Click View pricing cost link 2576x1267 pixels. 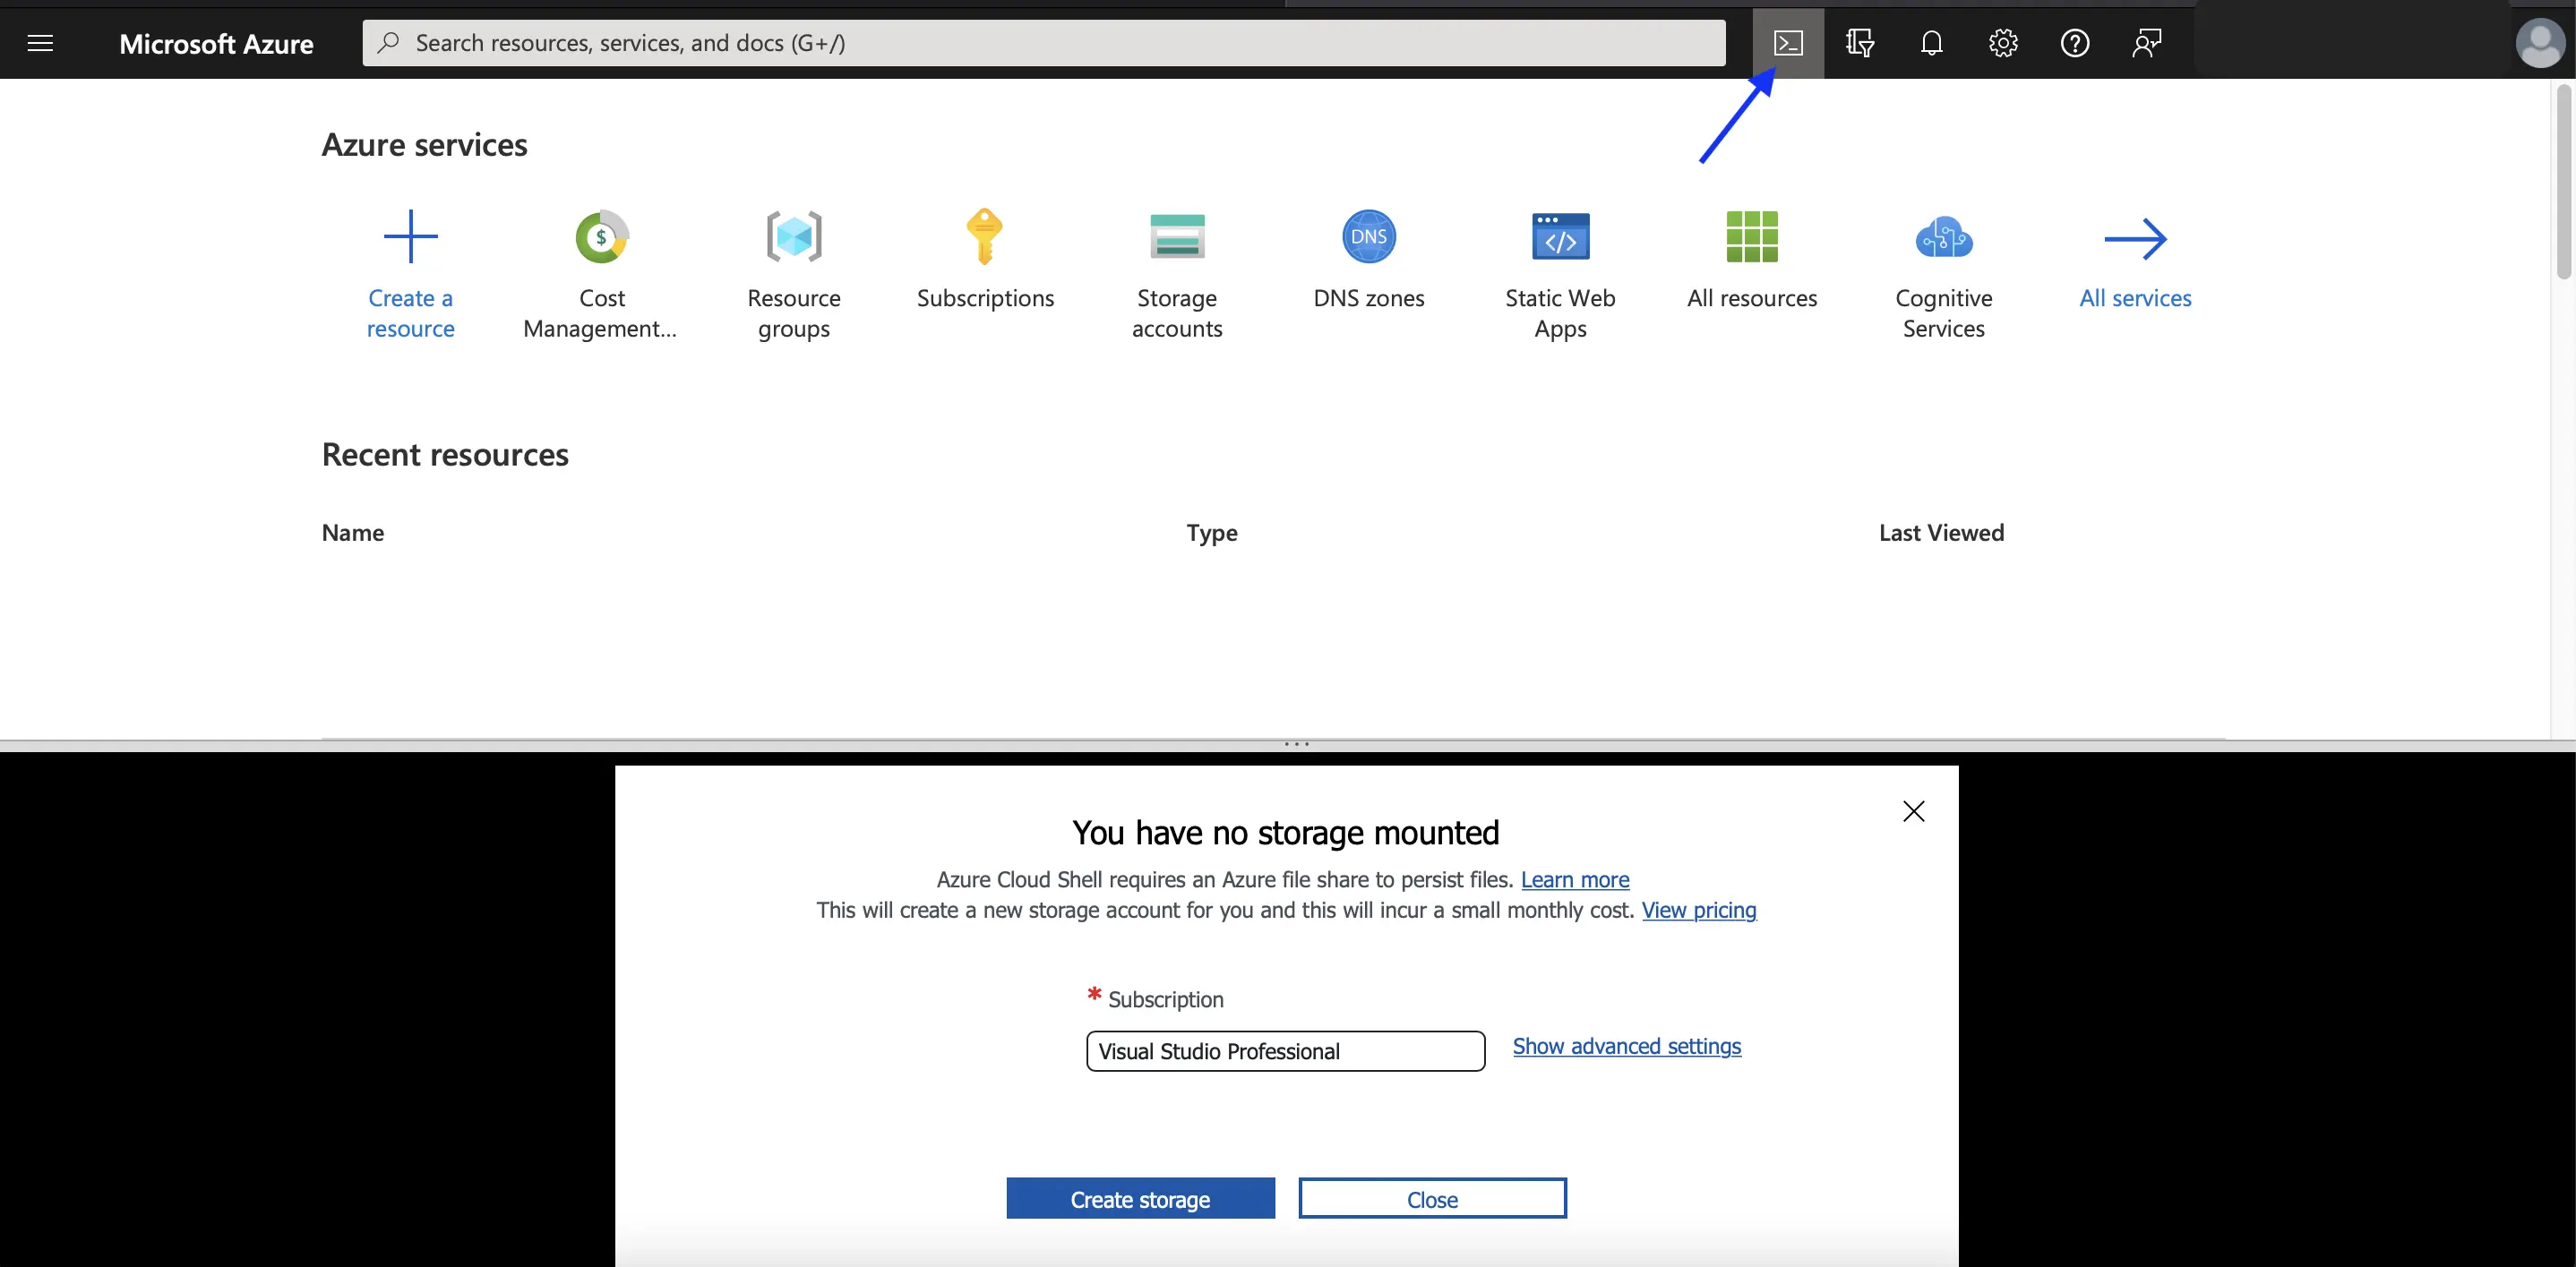(1700, 911)
